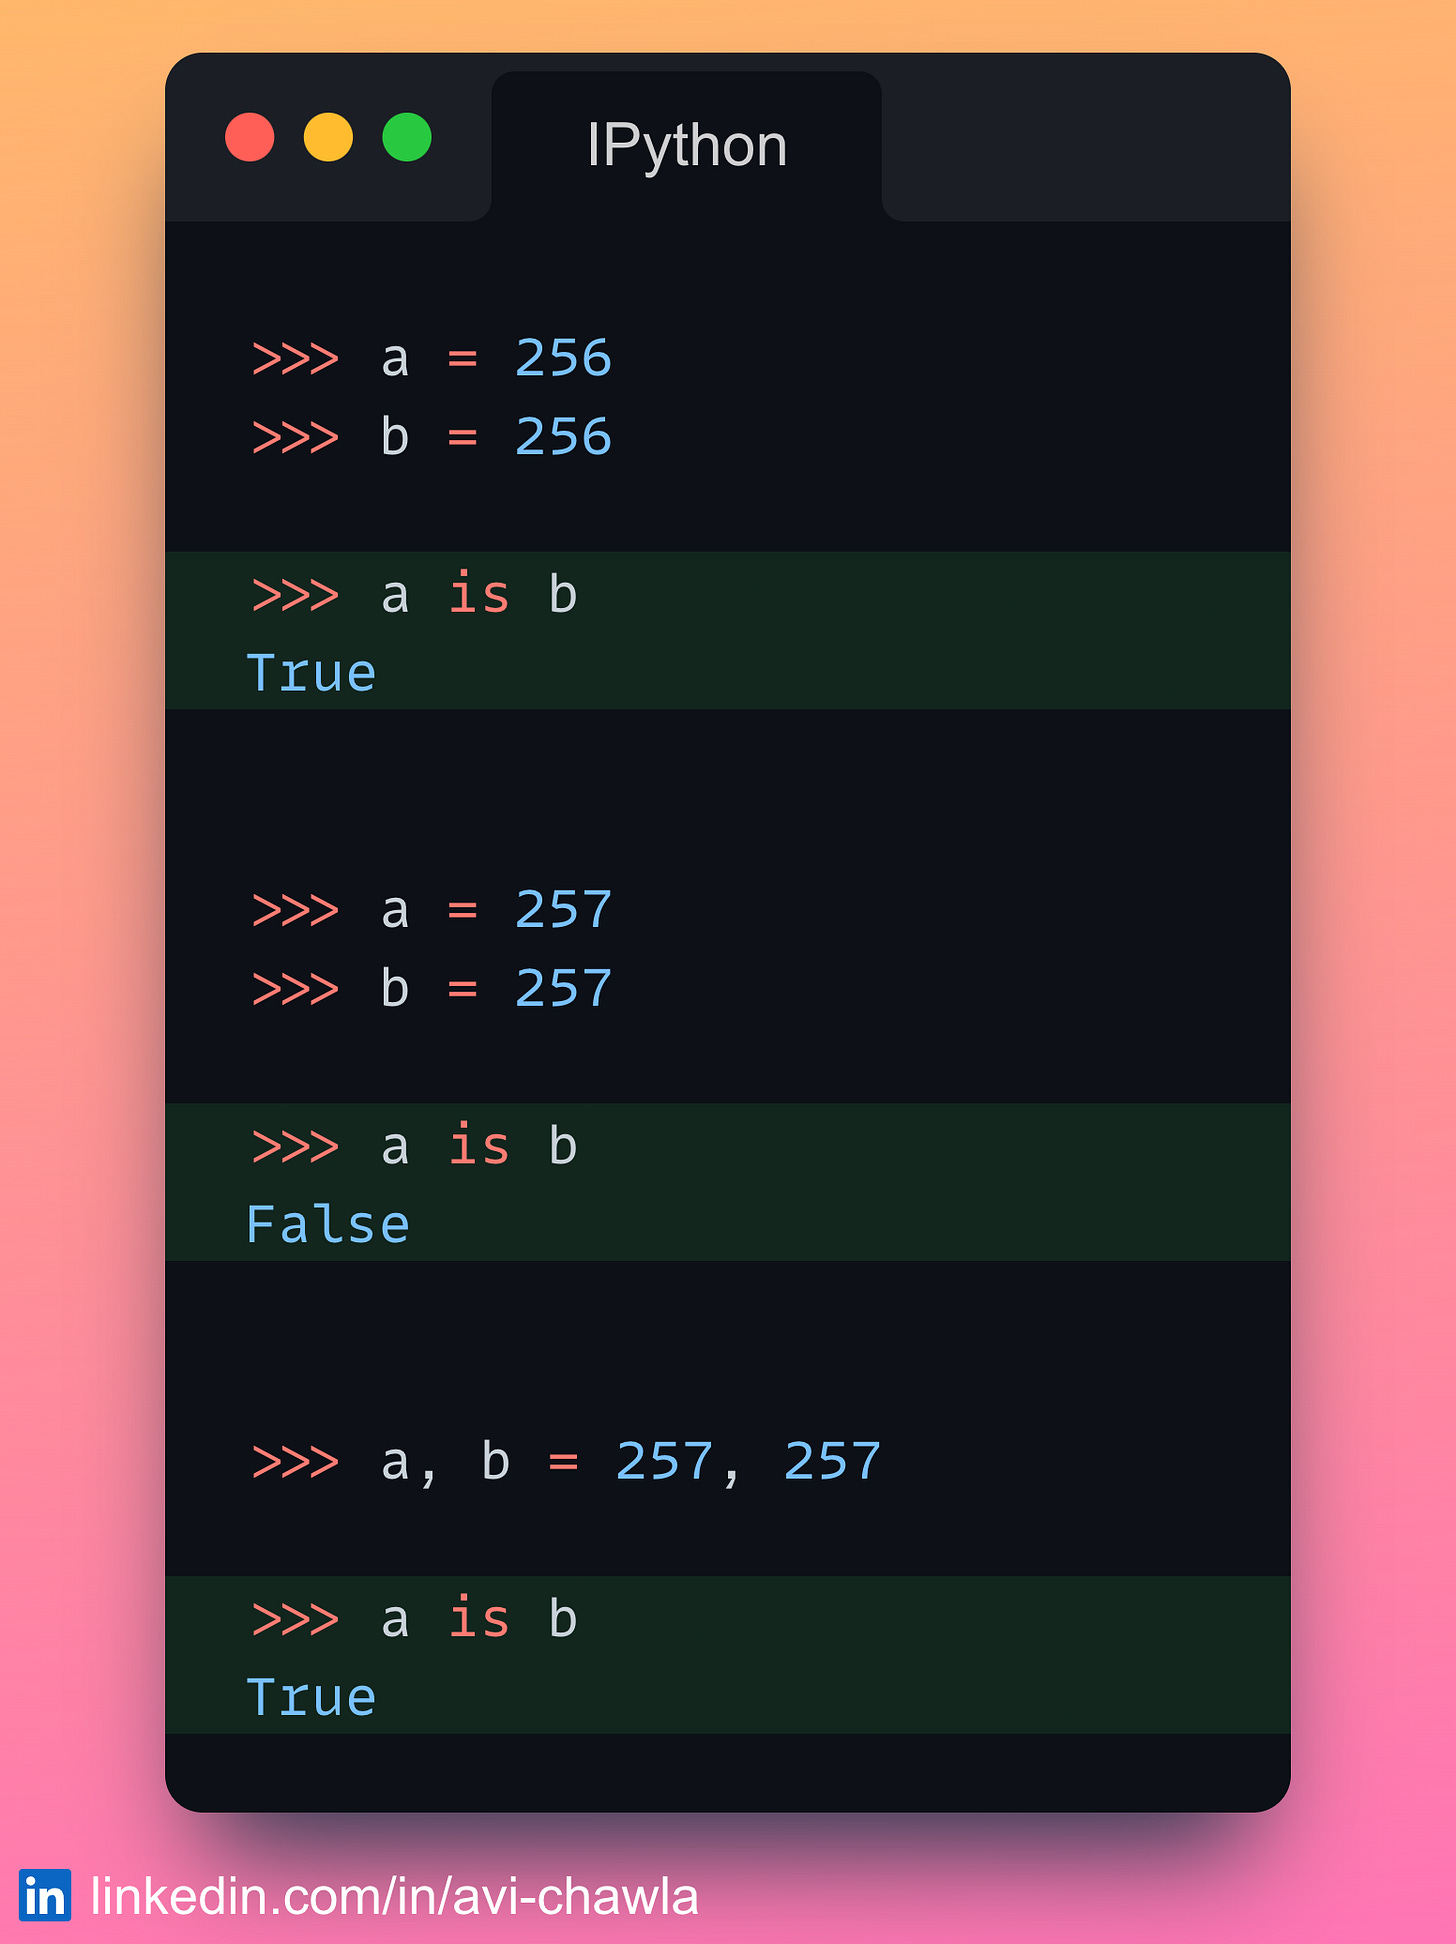Click the prompt arrows before a = 256
Screen dimensions: 1456x1944
[x=295, y=358]
